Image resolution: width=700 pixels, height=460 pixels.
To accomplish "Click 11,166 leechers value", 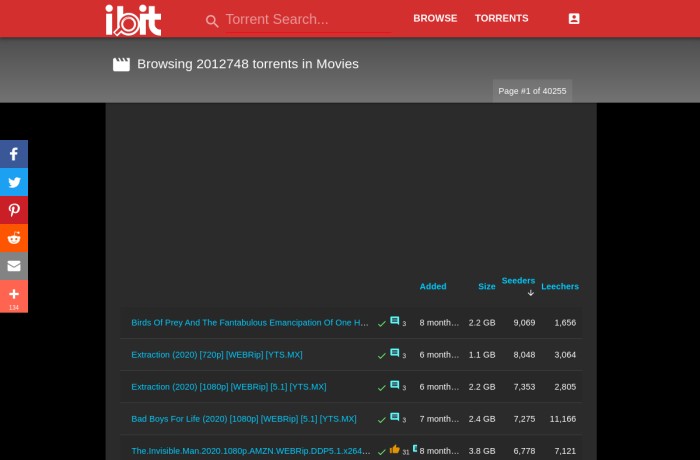I will pyautogui.click(x=563, y=419).
